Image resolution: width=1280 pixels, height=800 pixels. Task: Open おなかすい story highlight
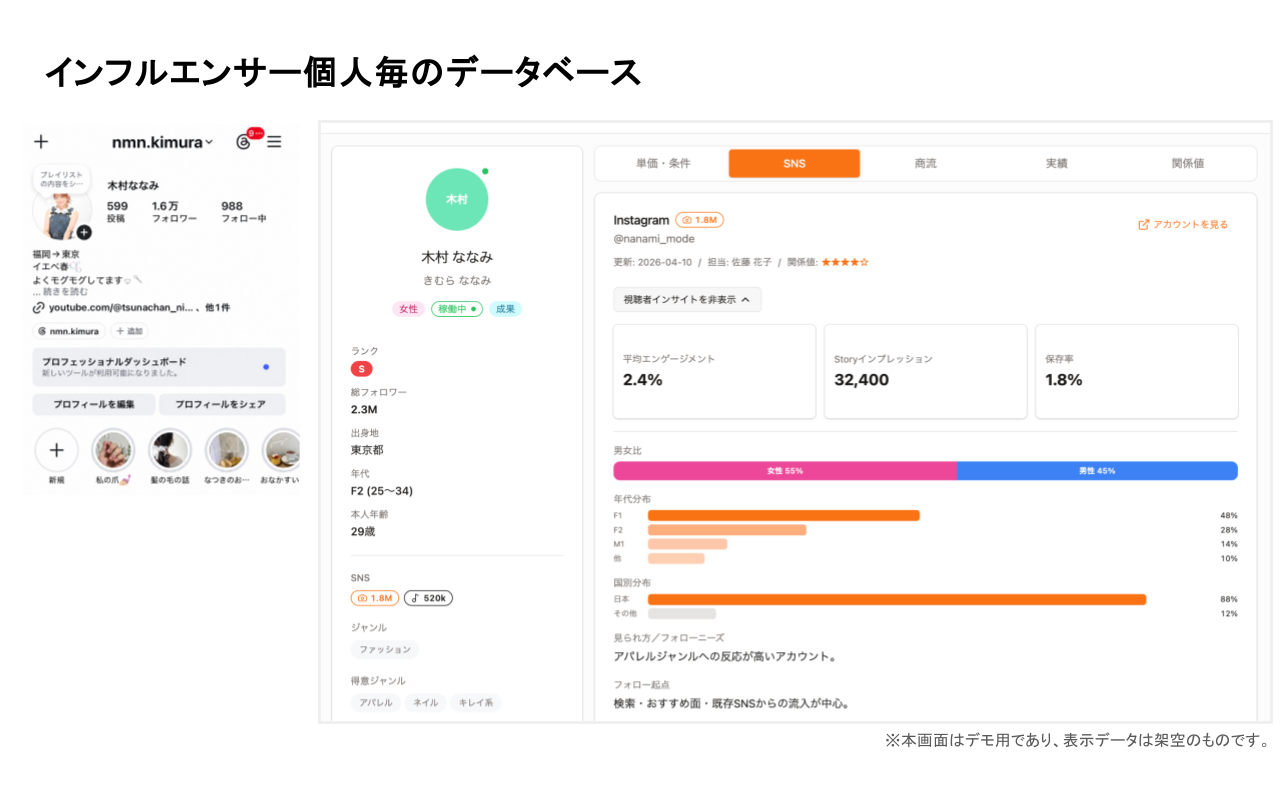[282, 450]
